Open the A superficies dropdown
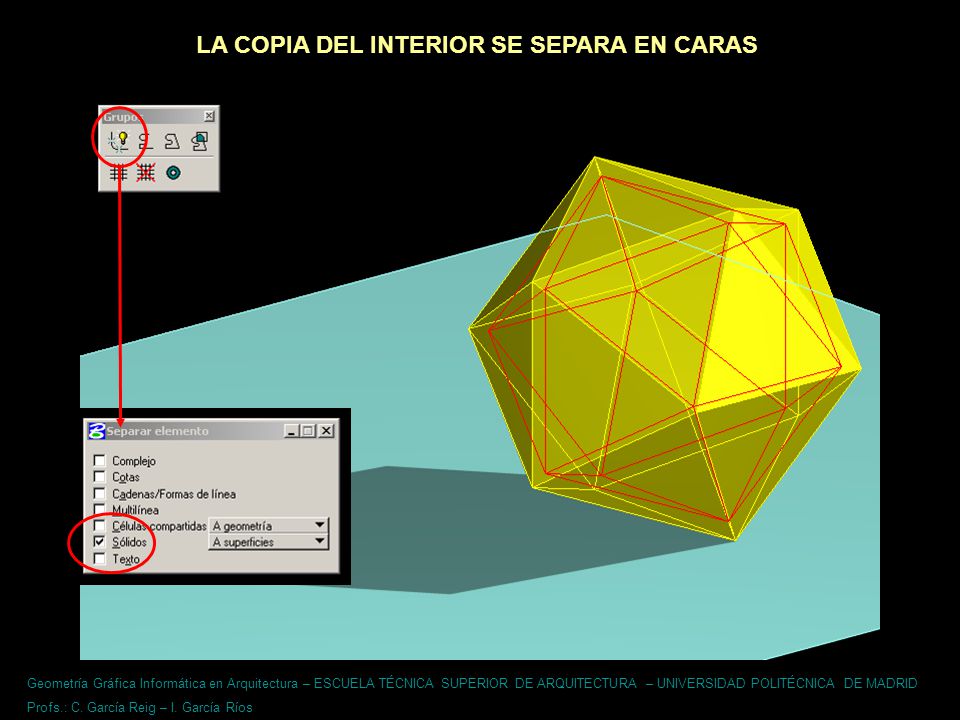 coord(269,542)
